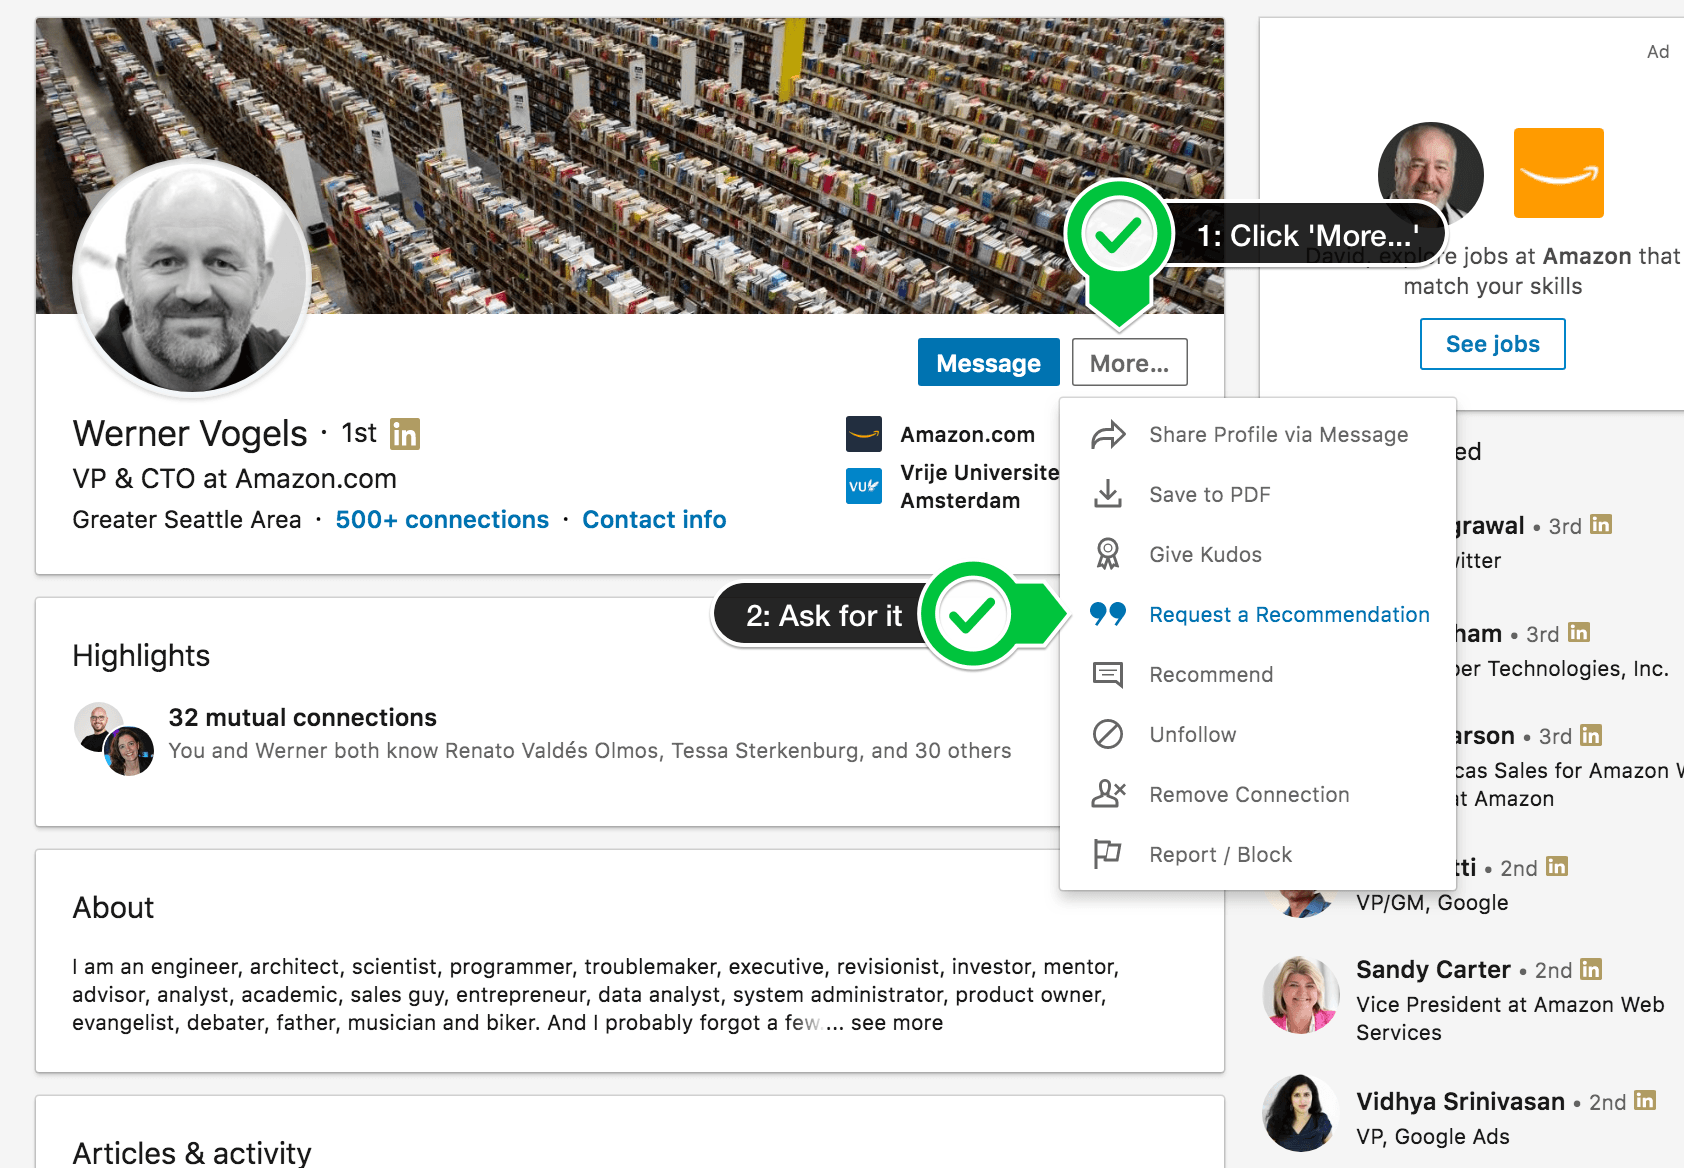The image size is (1684, 1168).
Task: Choose Report / Block option
Action: [x=1258, y=855]
